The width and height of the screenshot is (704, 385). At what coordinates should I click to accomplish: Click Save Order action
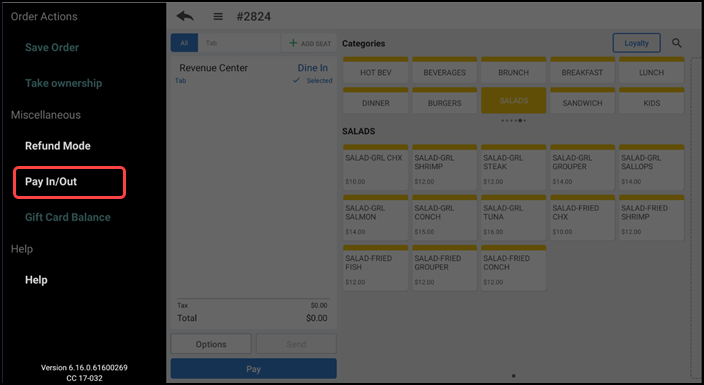click(52, 47)
